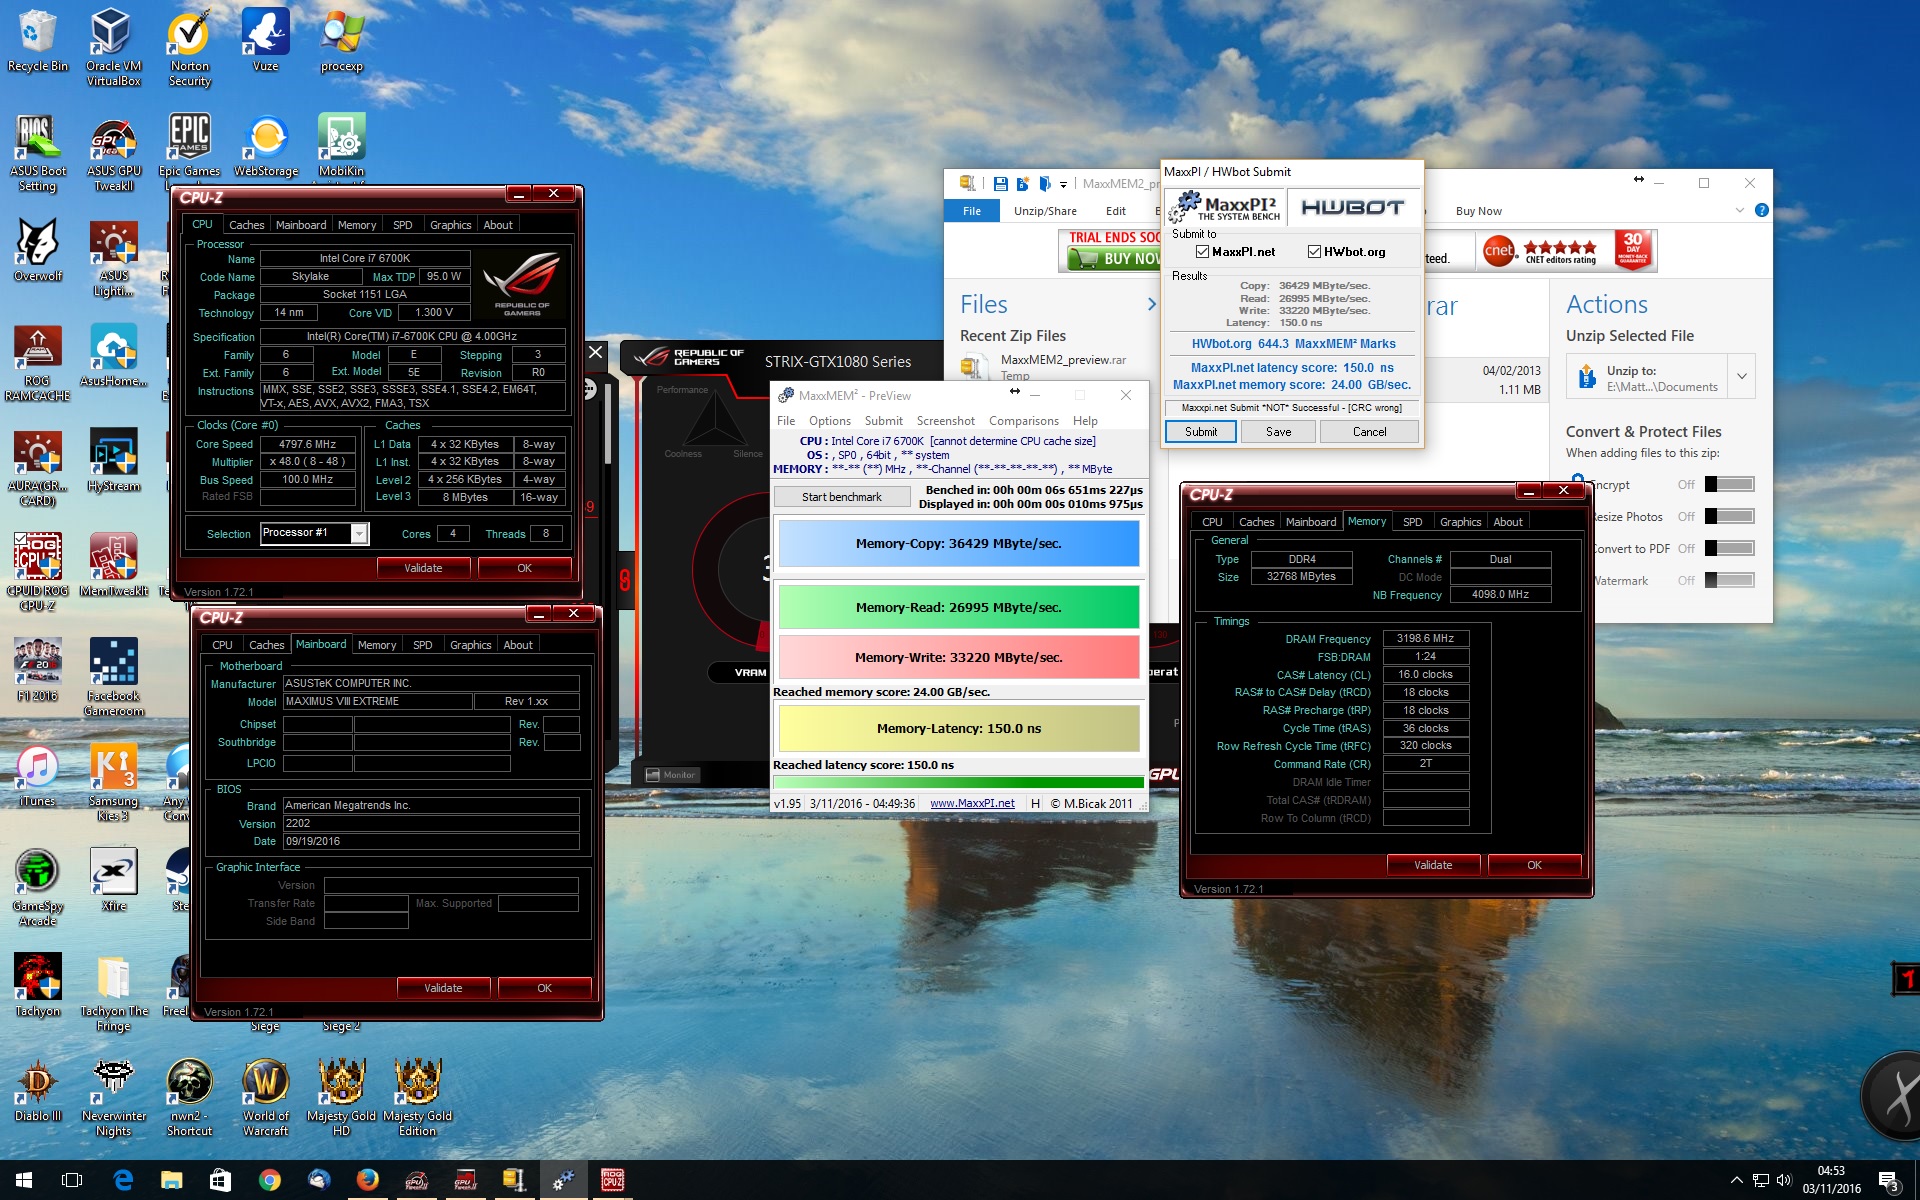Open GameSpy Arcade desktop icon
Image resolution: width=1920 pixels, height=1200 pixels.
tap(37, 888)
